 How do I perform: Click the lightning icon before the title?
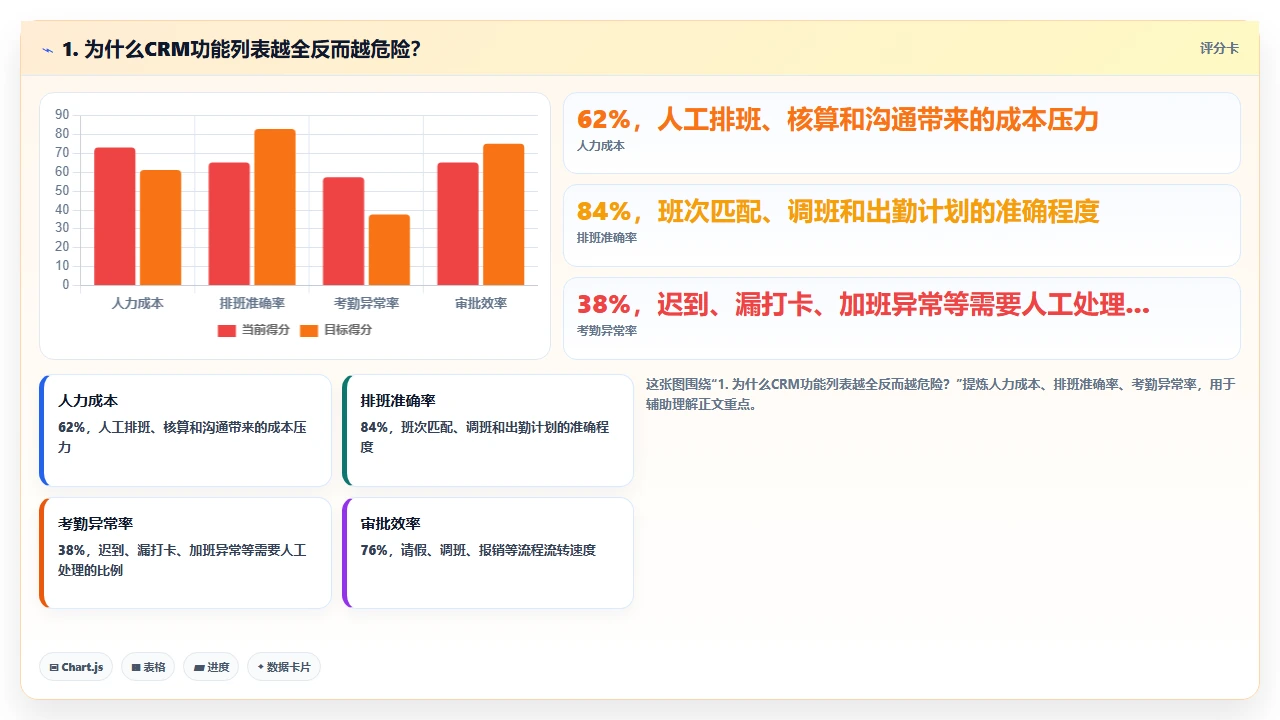tap(47, 49)
